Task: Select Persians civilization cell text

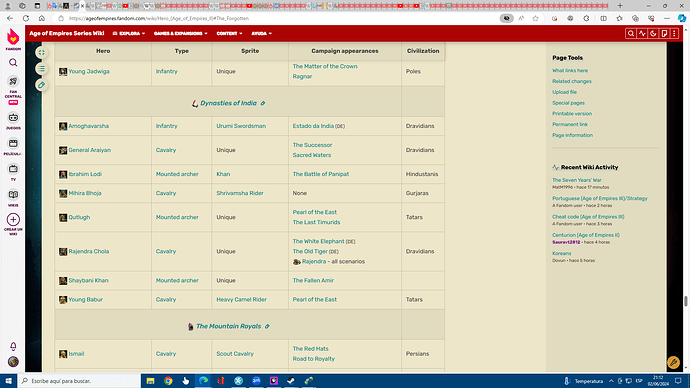Action: 417,354
